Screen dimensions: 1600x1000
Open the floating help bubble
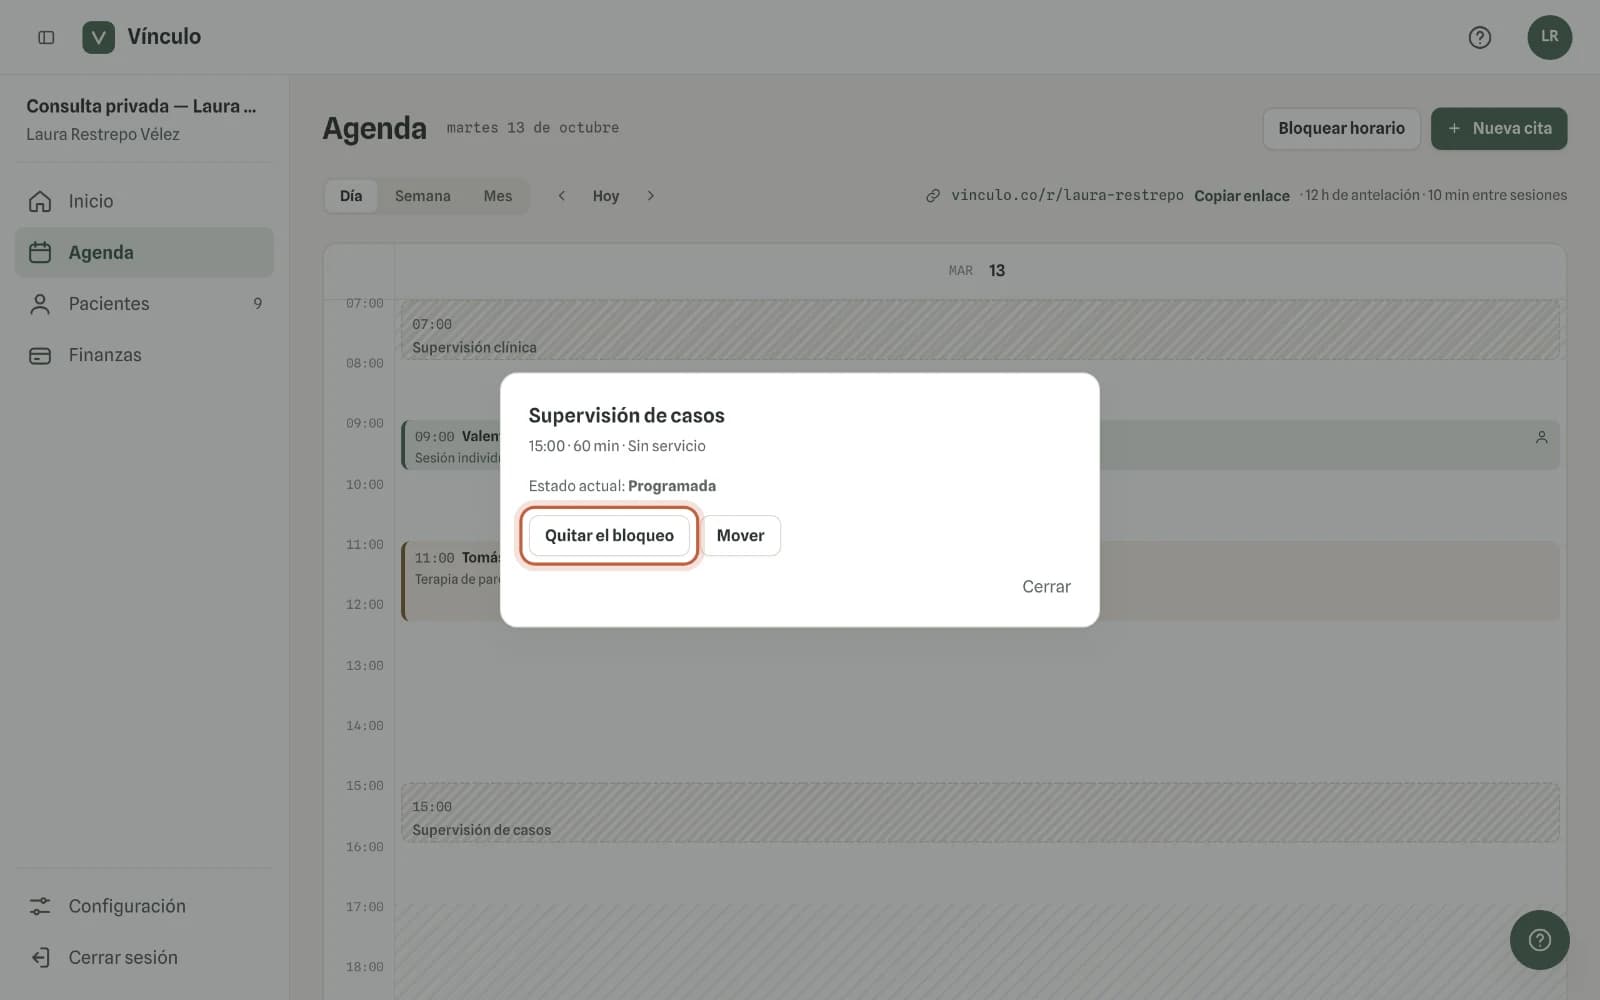(x=1539, y=939)
